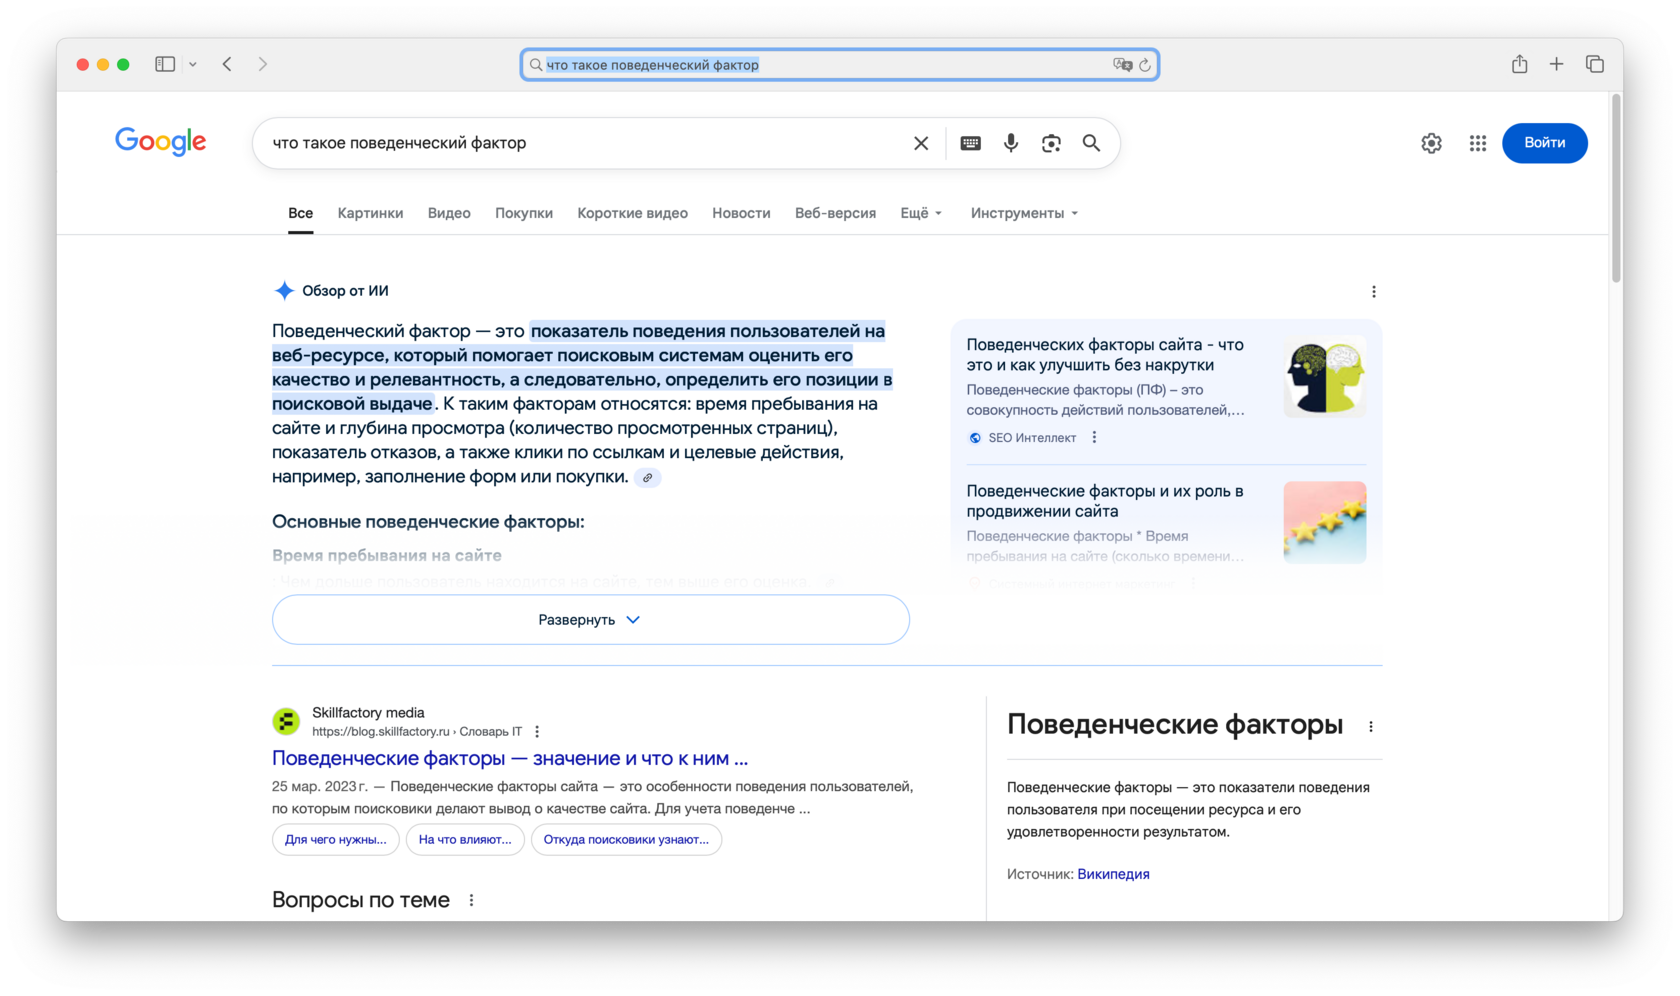Open the sidebar options chevron in Safari toolbar
The height and width of the screenshot is (996, 1680).
point(193,64)
